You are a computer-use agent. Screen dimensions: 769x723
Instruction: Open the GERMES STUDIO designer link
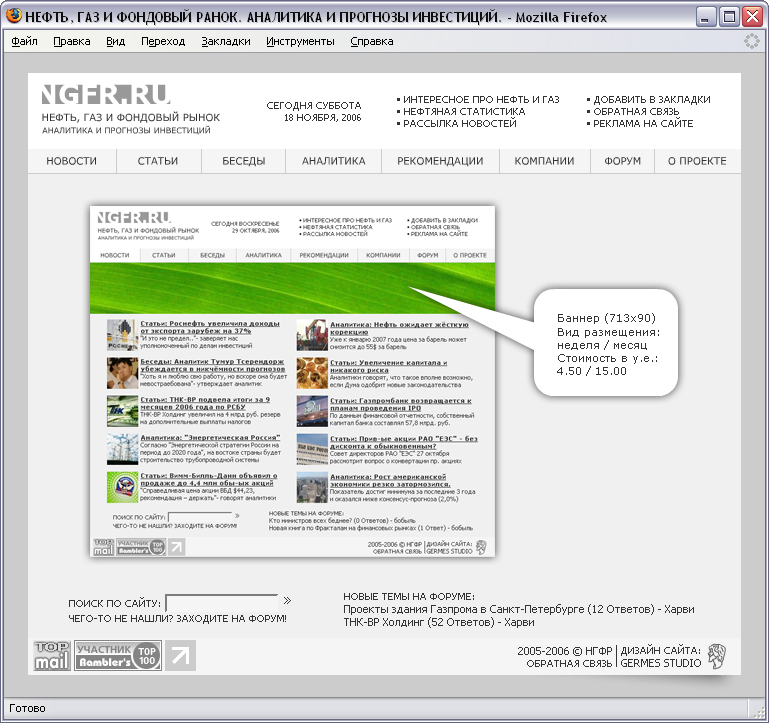661,663
